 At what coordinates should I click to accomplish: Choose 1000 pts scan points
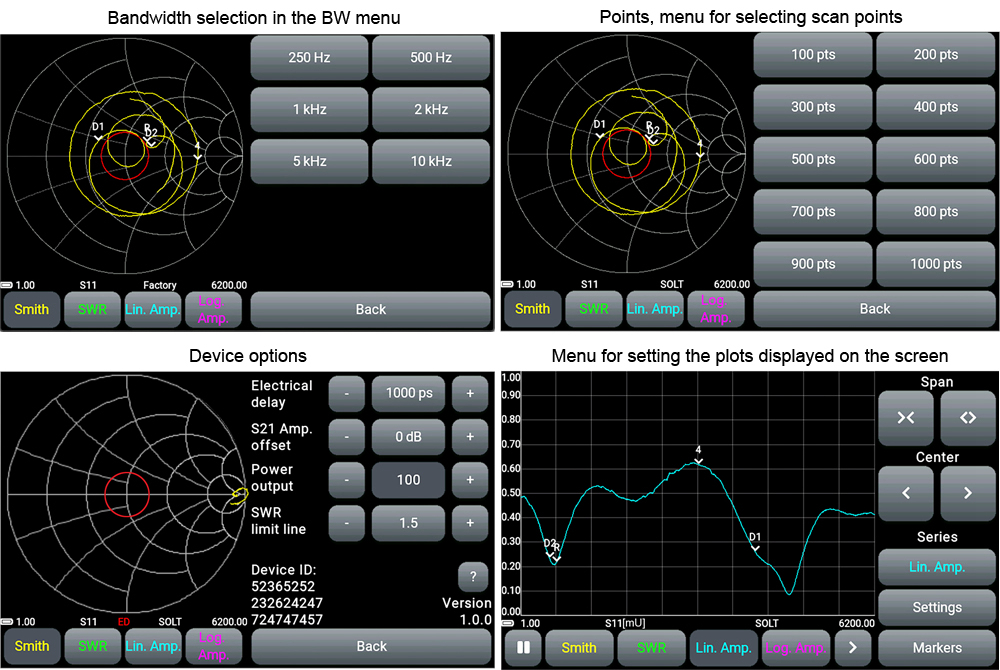tap(936, 264)
